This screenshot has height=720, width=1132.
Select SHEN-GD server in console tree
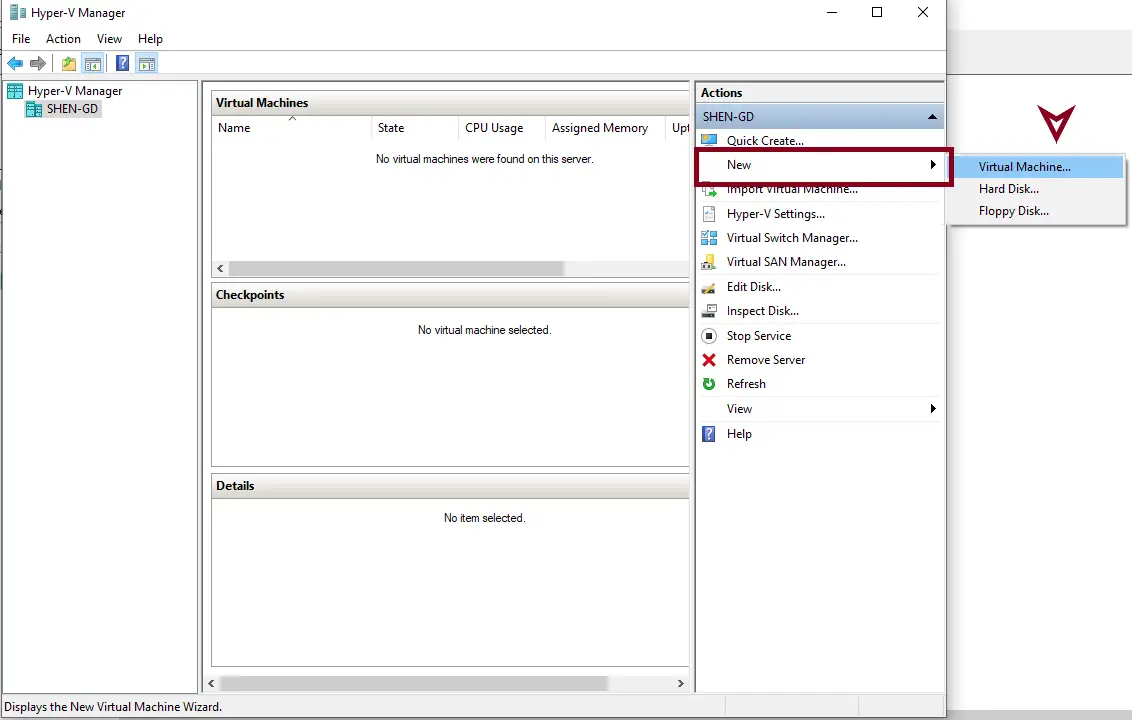(72, 109)
